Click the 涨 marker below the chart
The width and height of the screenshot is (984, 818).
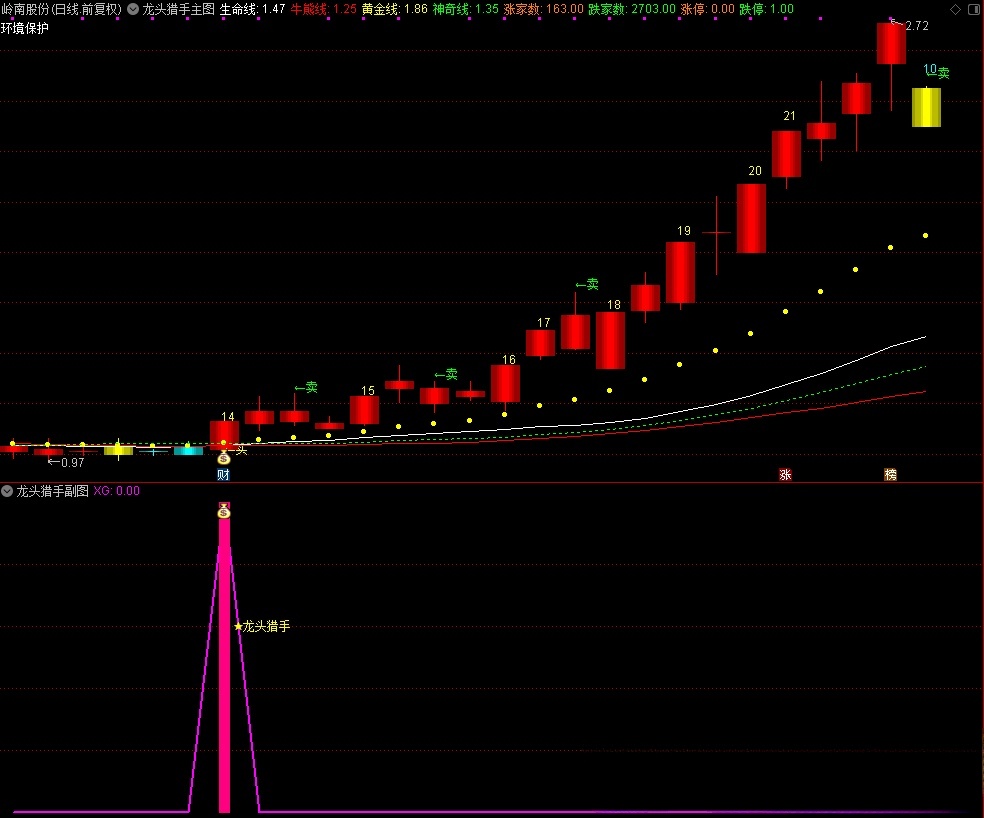click(x=785, y=475)
